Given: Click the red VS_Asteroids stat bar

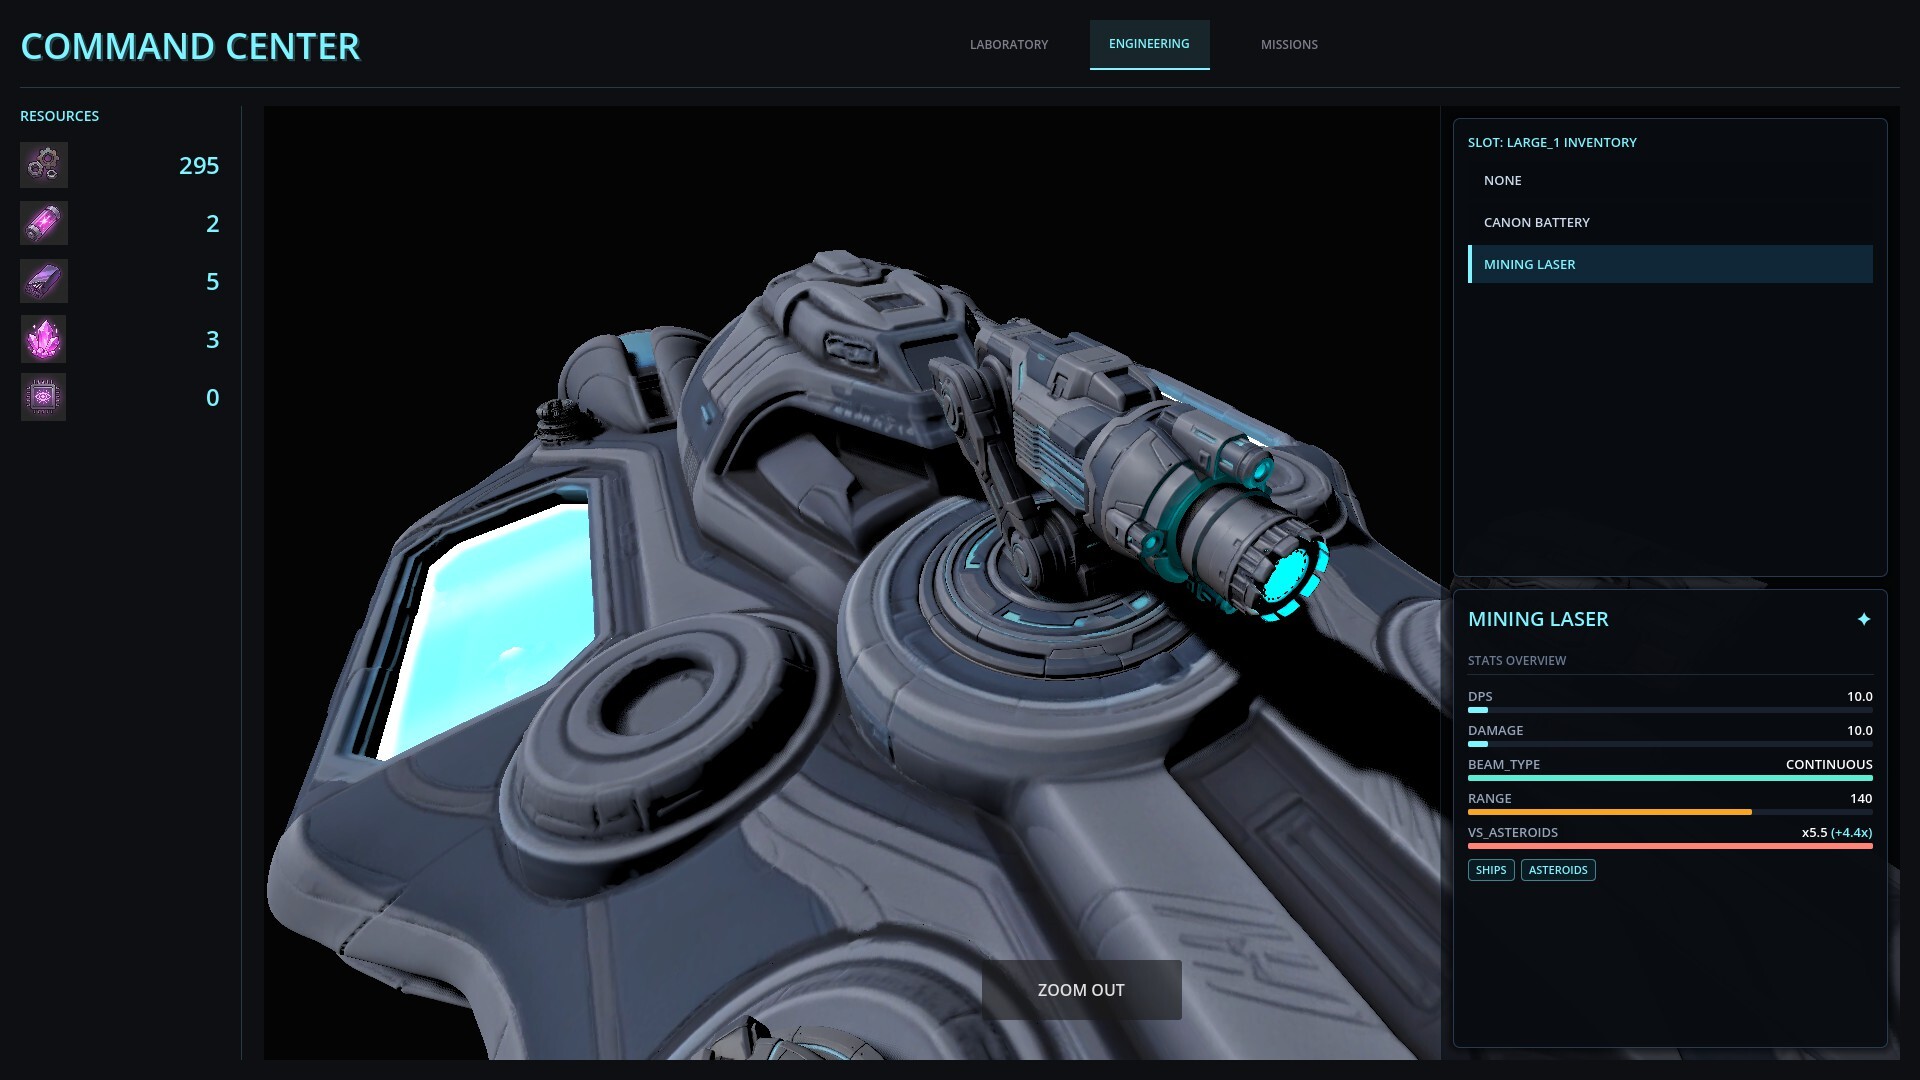Looking at the screenshot, I should point(1670,846).
